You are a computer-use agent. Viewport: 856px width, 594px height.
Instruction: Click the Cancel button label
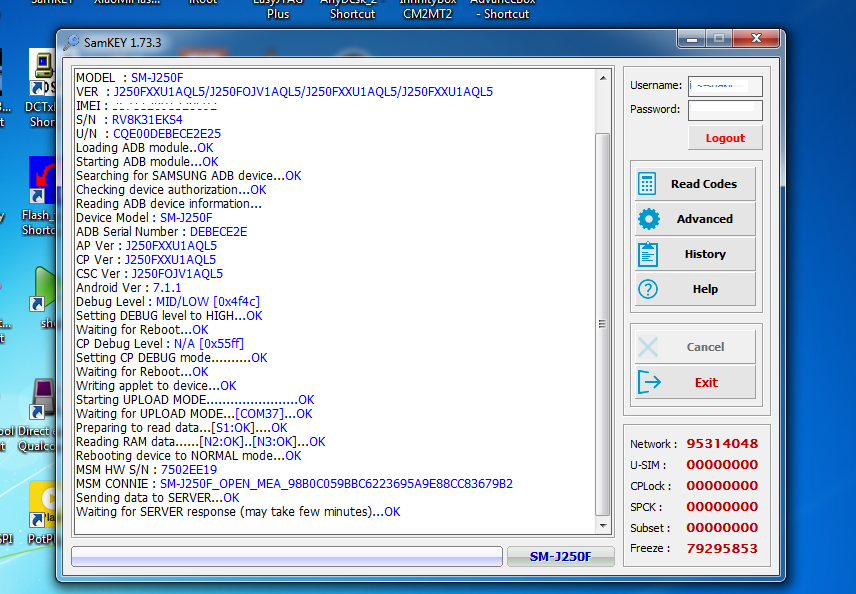705,347
